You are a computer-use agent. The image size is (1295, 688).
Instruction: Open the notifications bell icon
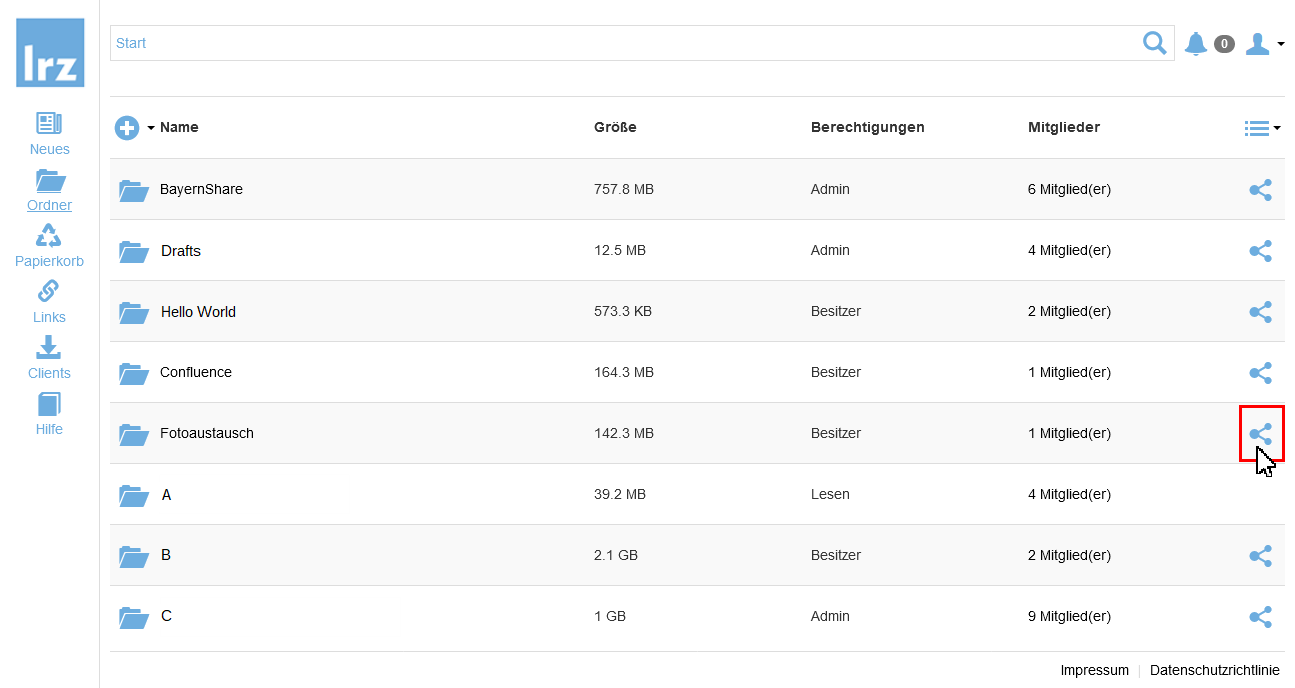(1195, 43)
